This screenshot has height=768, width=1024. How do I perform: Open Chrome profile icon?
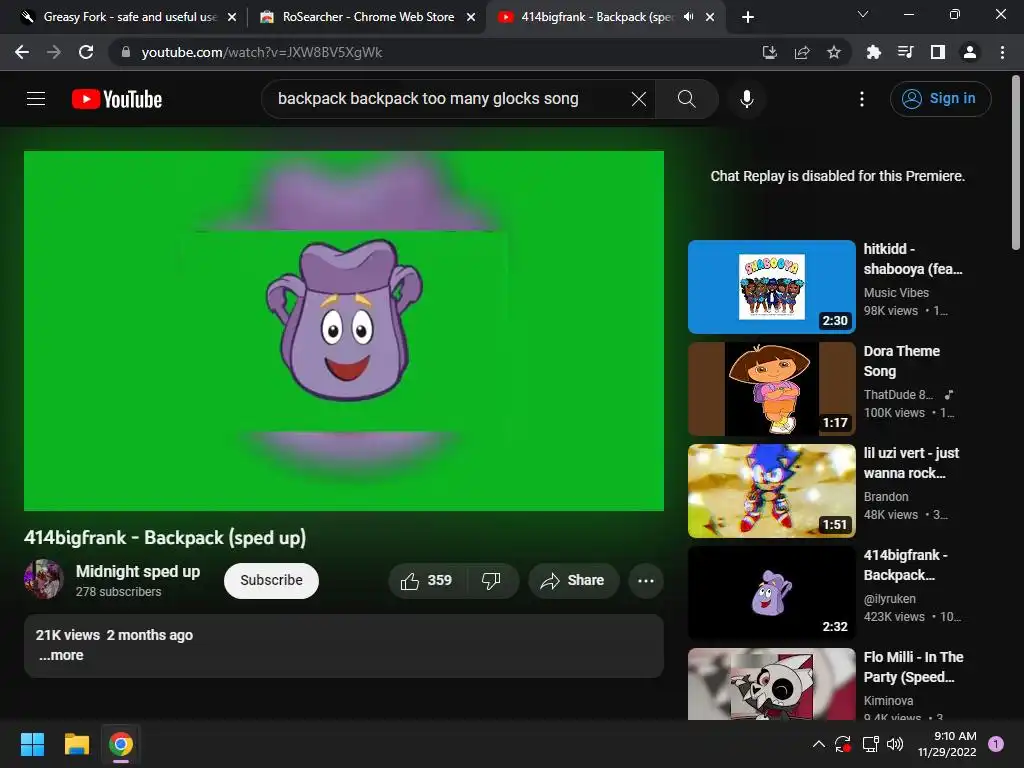click(970, 52)
